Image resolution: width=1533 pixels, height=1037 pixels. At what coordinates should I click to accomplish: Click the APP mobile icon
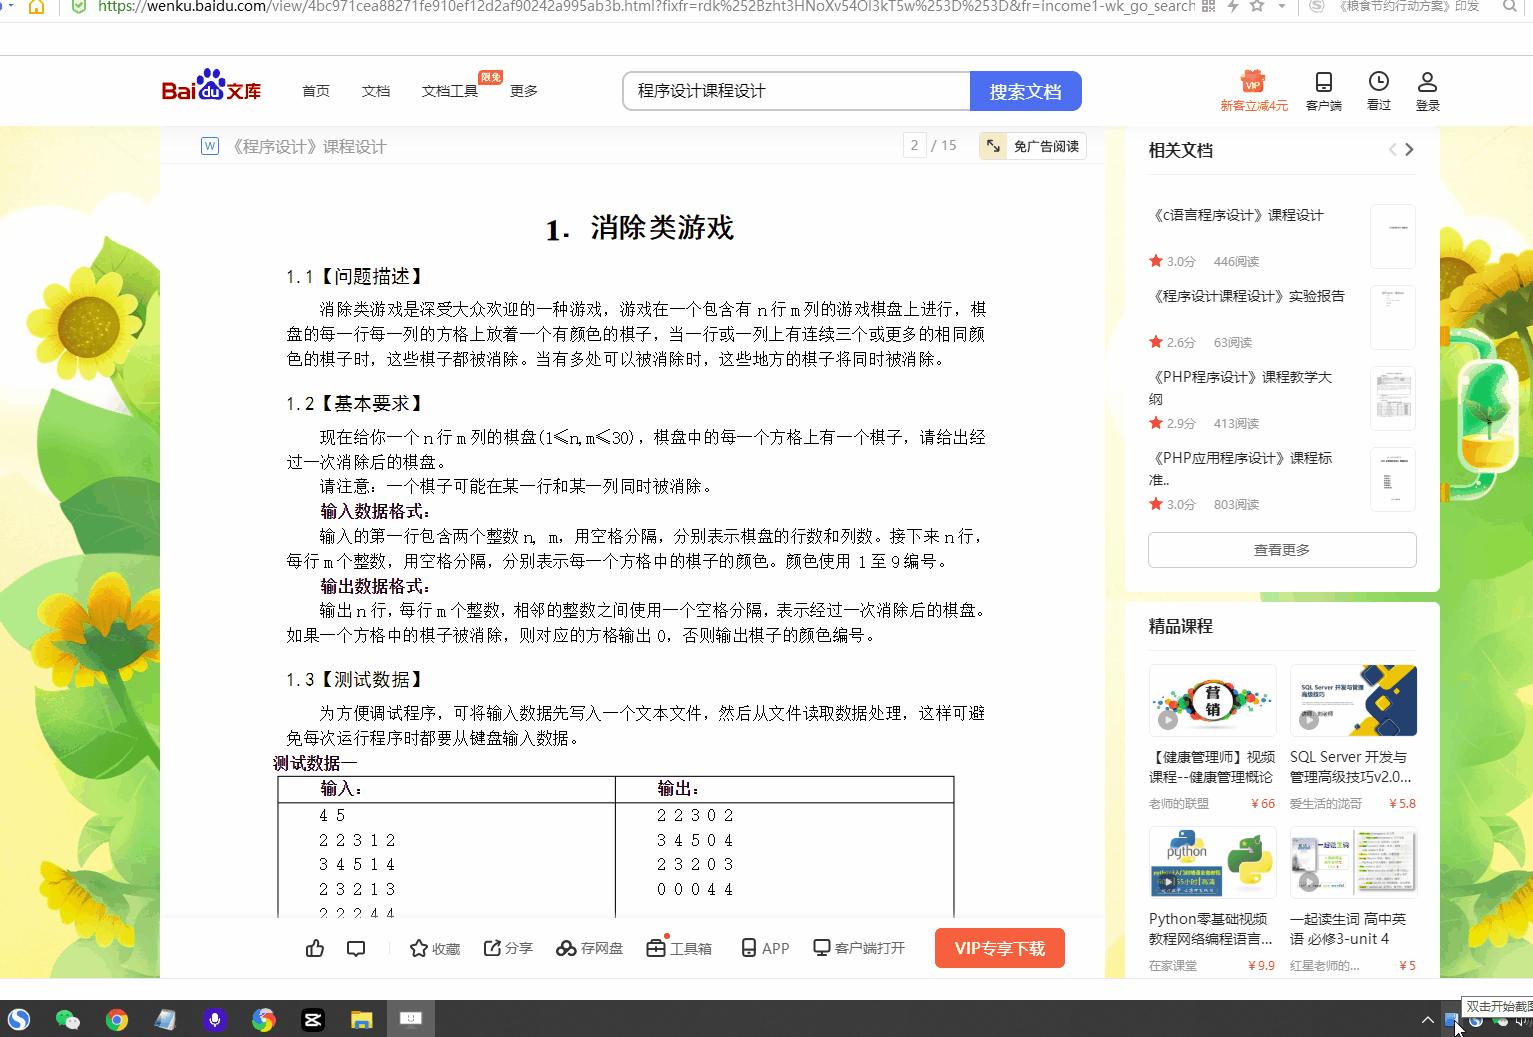pyautogui.click(x=764, y=947)
